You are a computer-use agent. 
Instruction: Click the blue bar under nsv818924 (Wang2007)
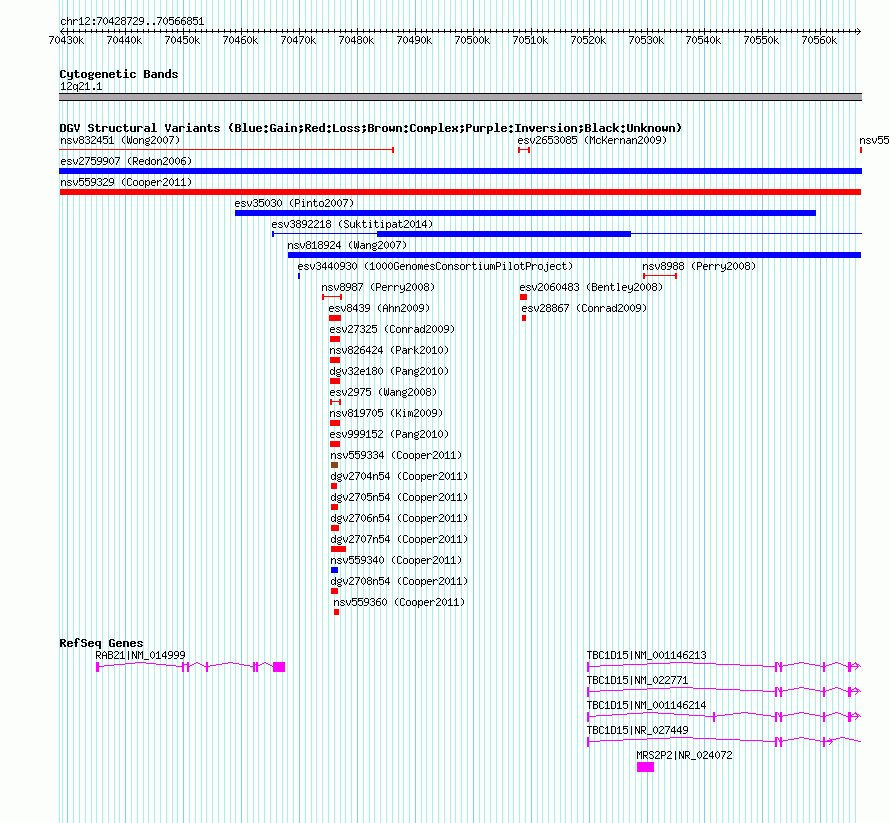574,255
